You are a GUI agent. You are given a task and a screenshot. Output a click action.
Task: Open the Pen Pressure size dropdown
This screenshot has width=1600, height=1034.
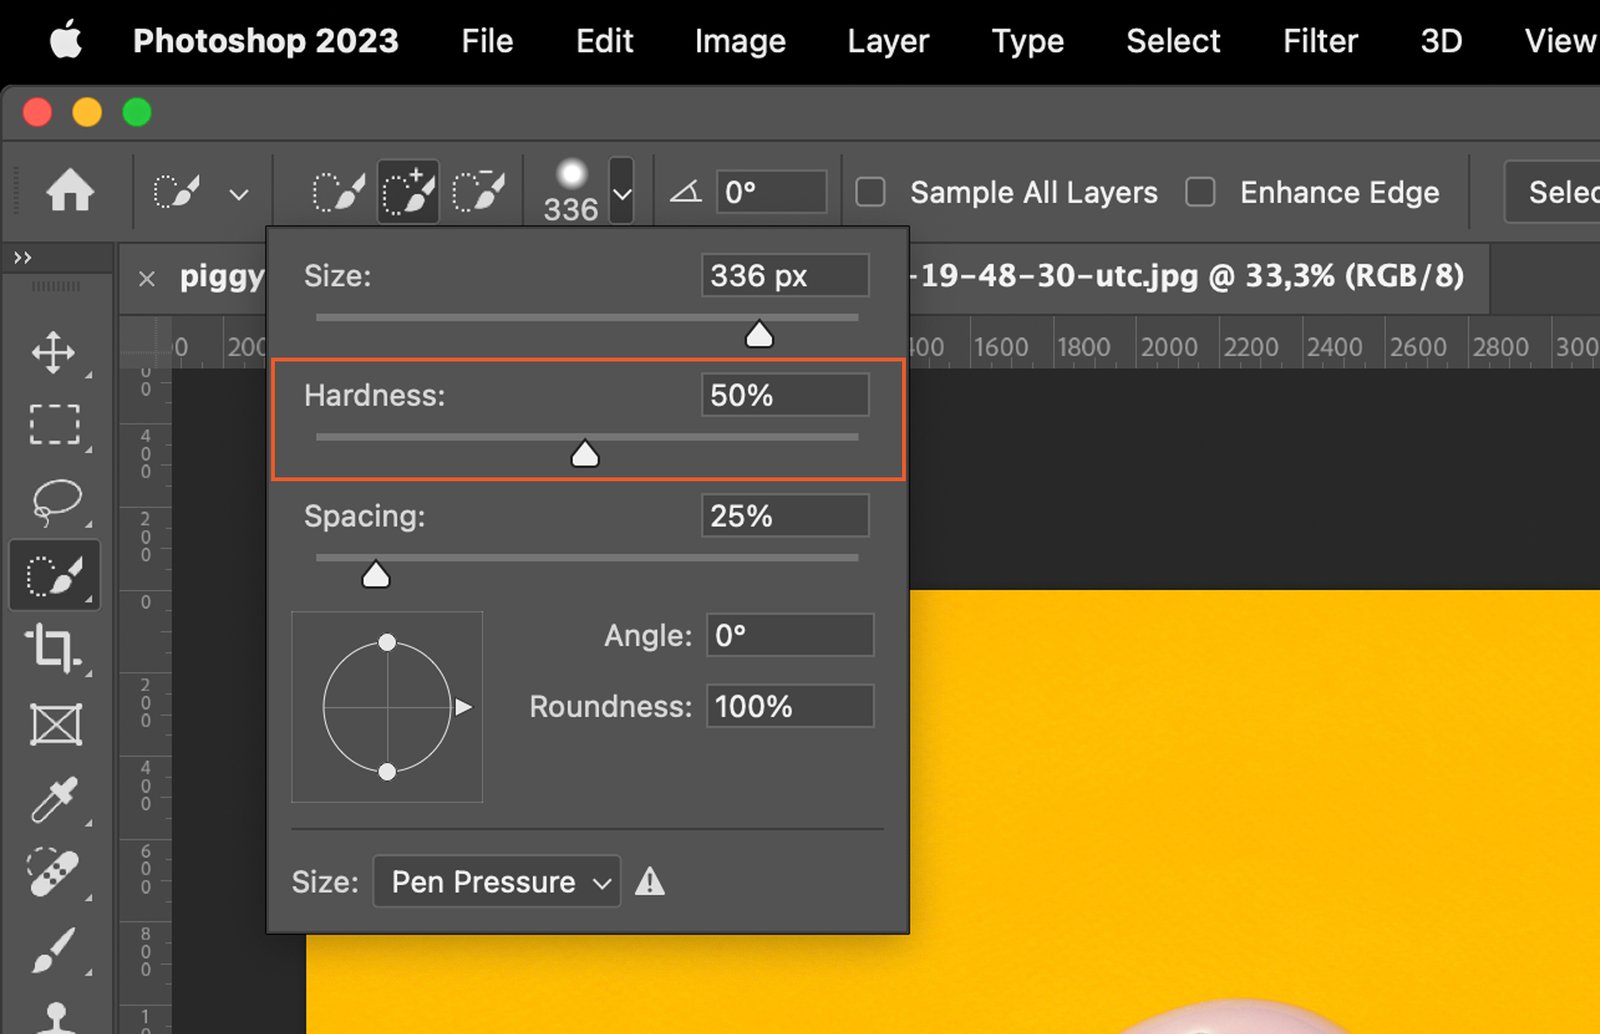pos(497,882)
